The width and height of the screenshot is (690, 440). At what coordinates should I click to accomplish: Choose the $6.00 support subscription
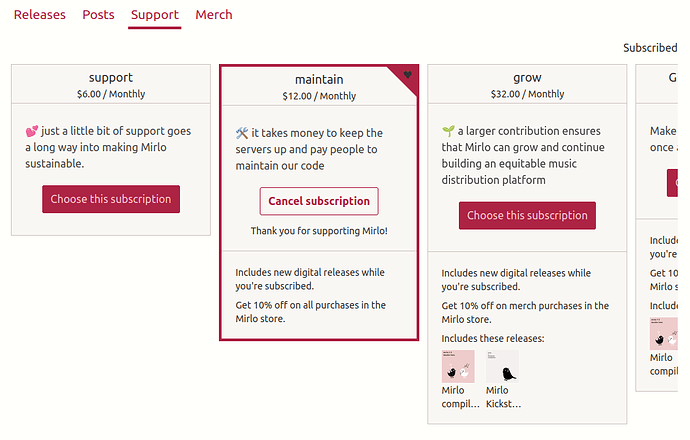[111, 199]
